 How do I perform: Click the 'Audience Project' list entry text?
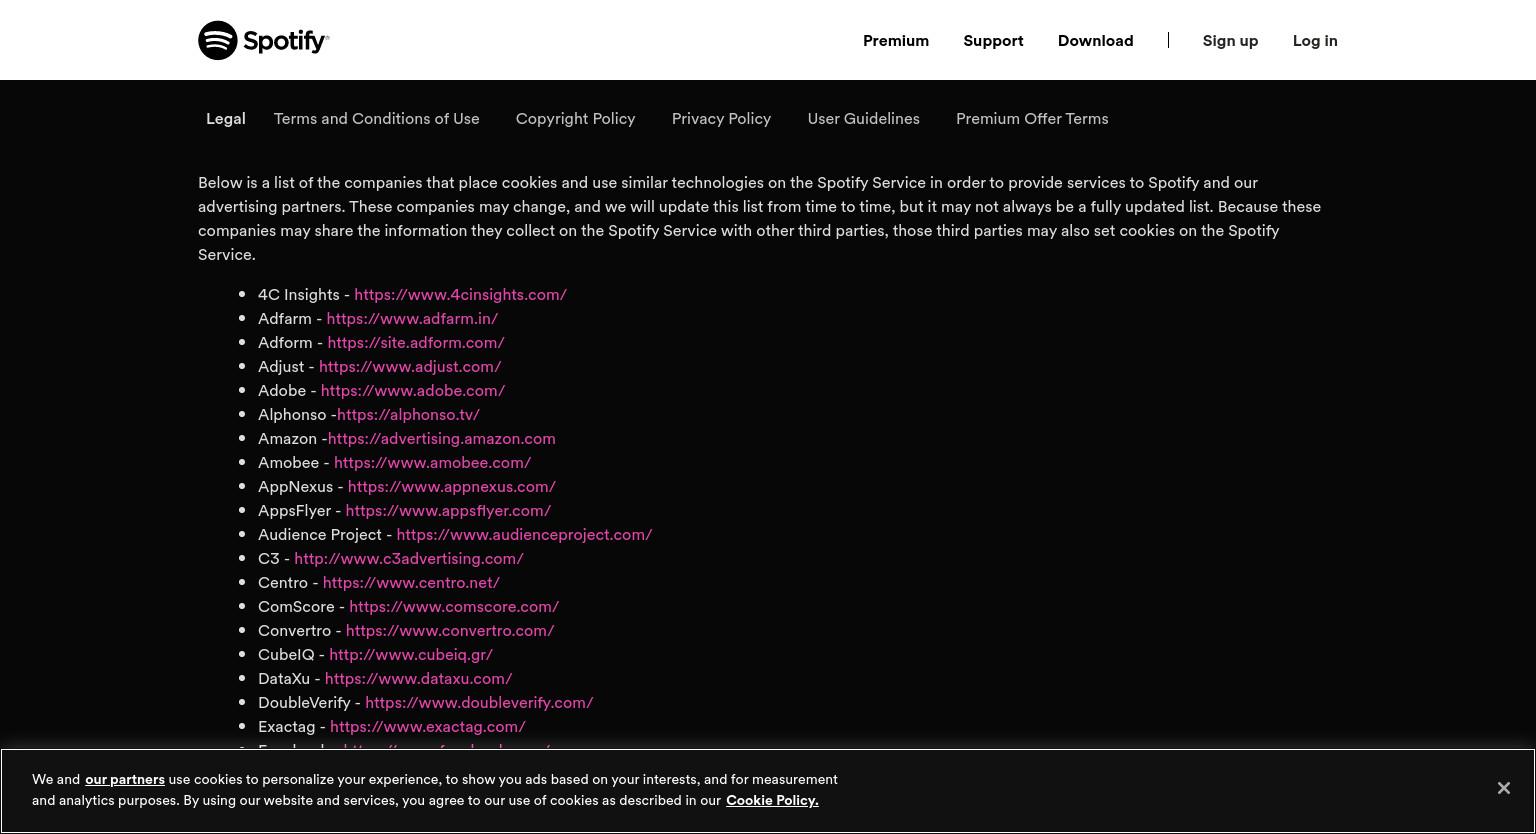tap(320, 534)
